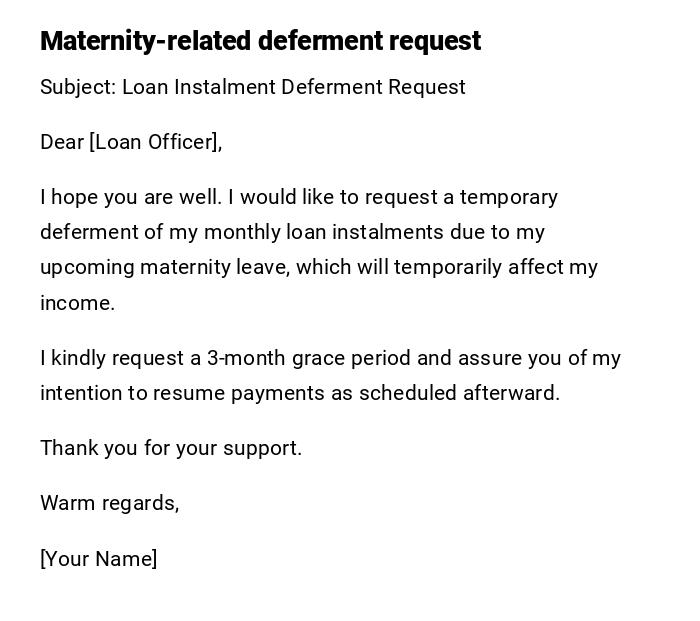Select the "[Your Name]" placeholder
Viewport: 700px width, 621px height.
click(x=99, y=559)
